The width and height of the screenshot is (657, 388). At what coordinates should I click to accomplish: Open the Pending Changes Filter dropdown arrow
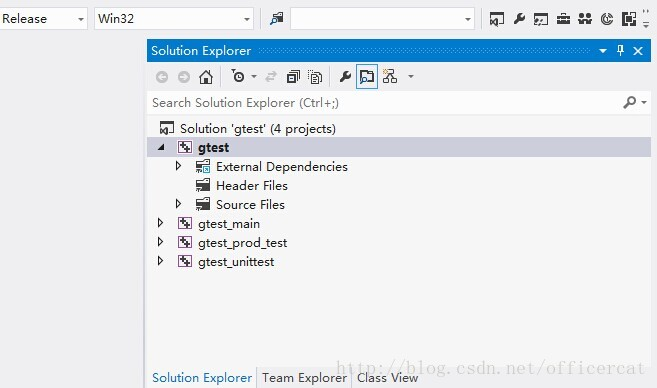pos(254,77)
